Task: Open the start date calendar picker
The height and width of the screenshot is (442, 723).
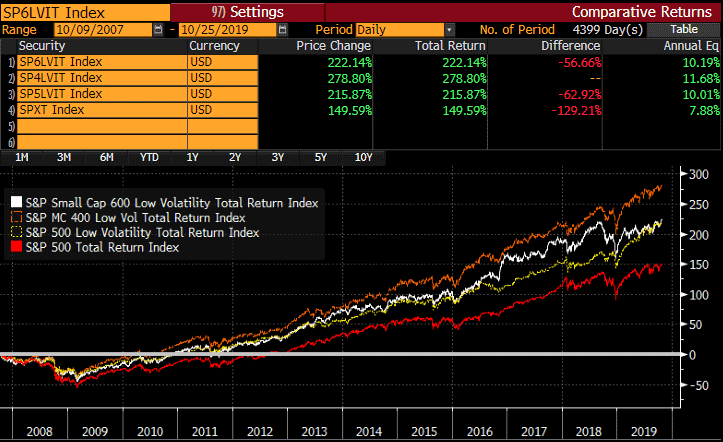Action: coord(158,30)
